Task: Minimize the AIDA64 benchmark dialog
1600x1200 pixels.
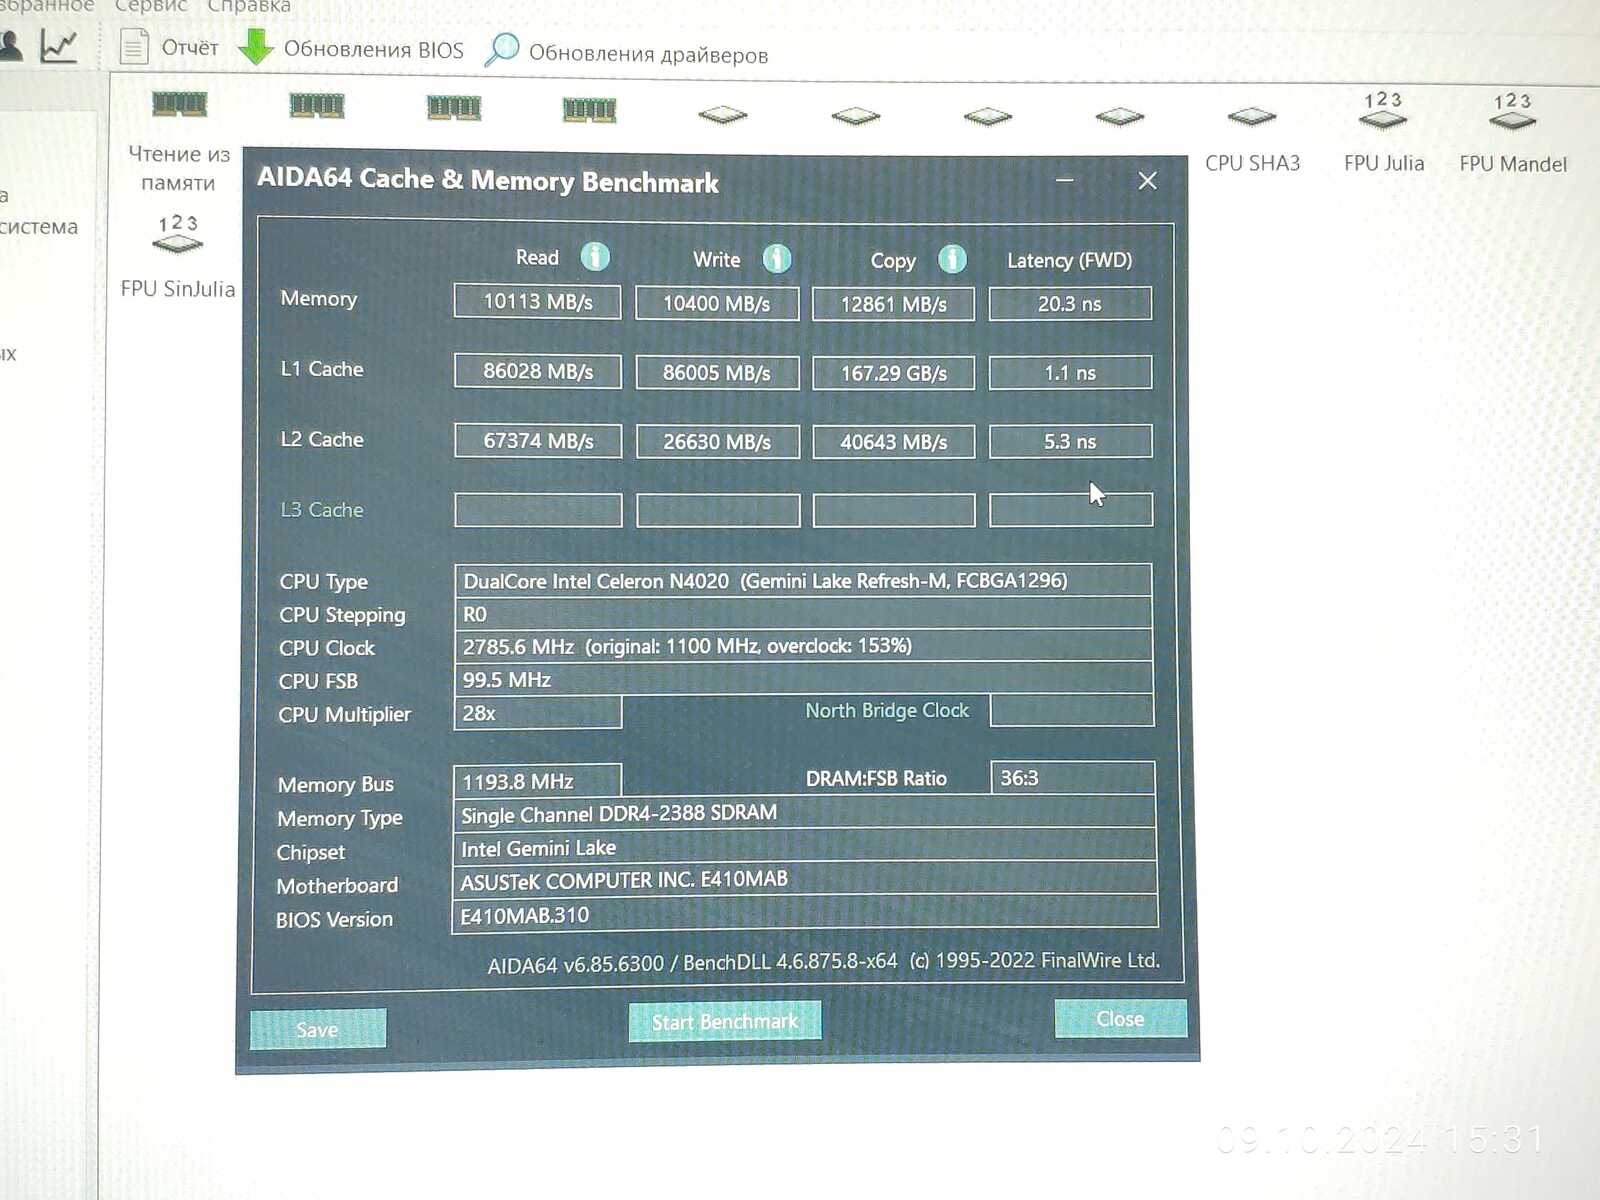Action: tap(1065, 181)
